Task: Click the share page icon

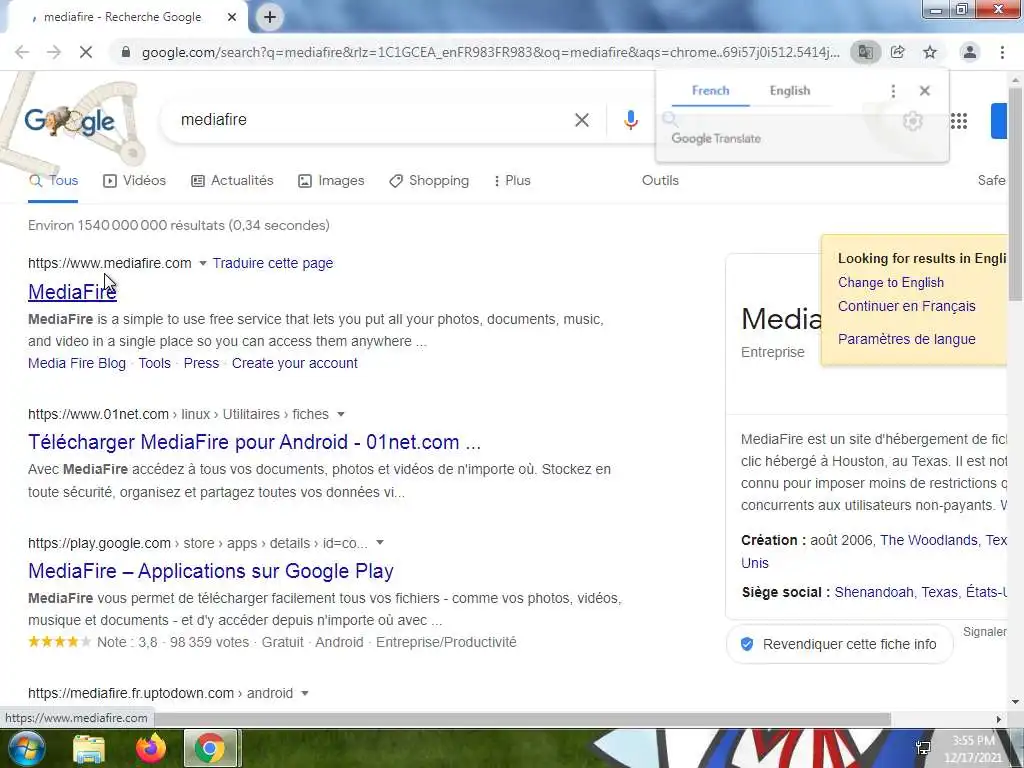Action: click(x=898, y=52)
